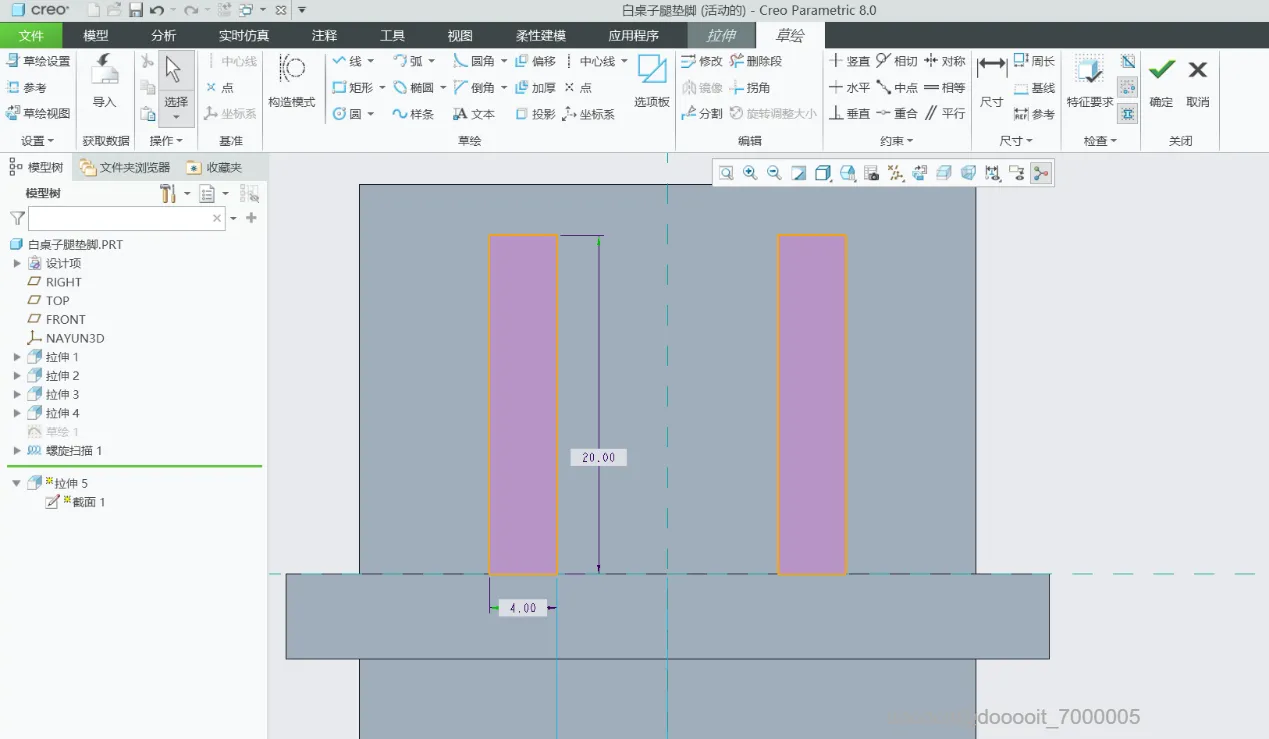Open the 收藏夹 tab
The height and width of the screenshot is (739, 1269).
215,167
